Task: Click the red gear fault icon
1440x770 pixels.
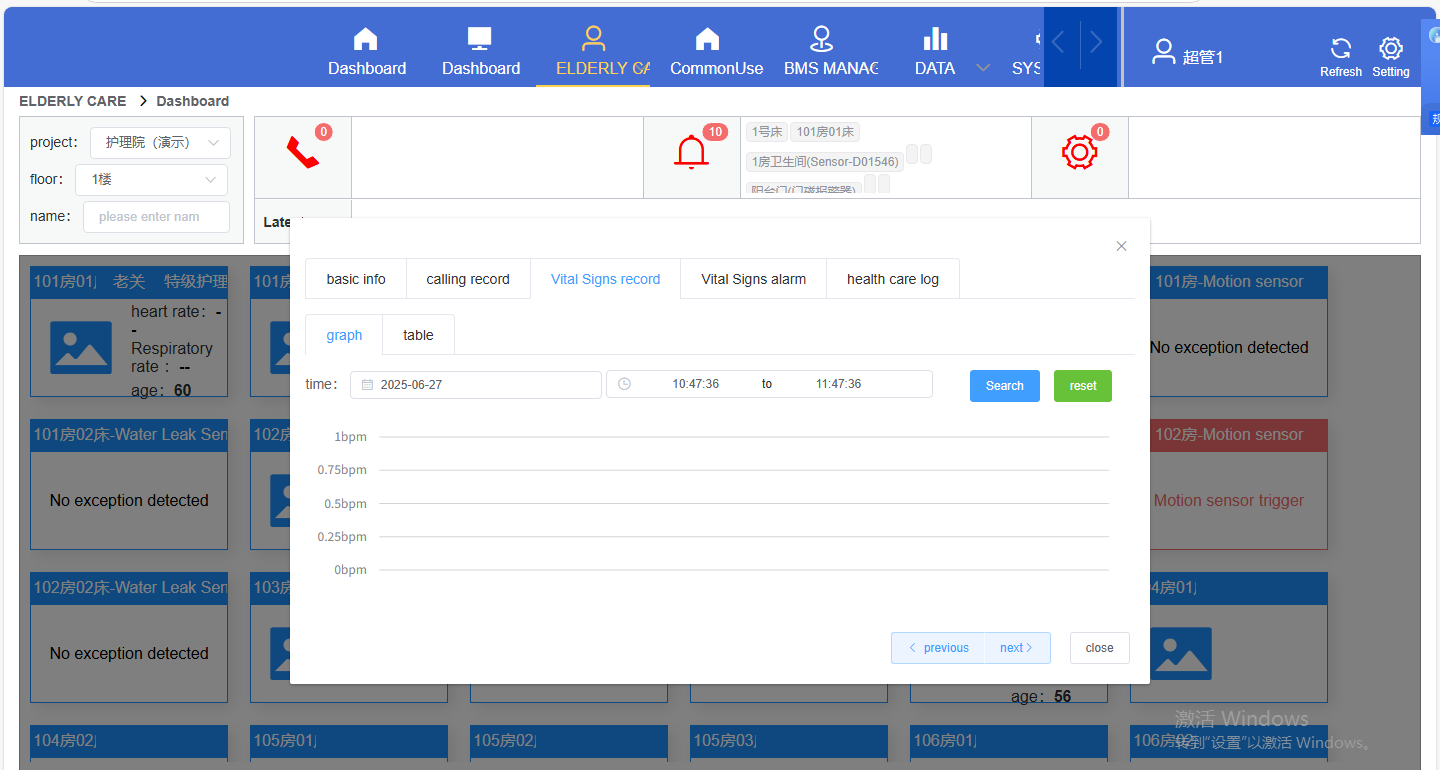Action: pyautogui.click(x=1080, y=152)
